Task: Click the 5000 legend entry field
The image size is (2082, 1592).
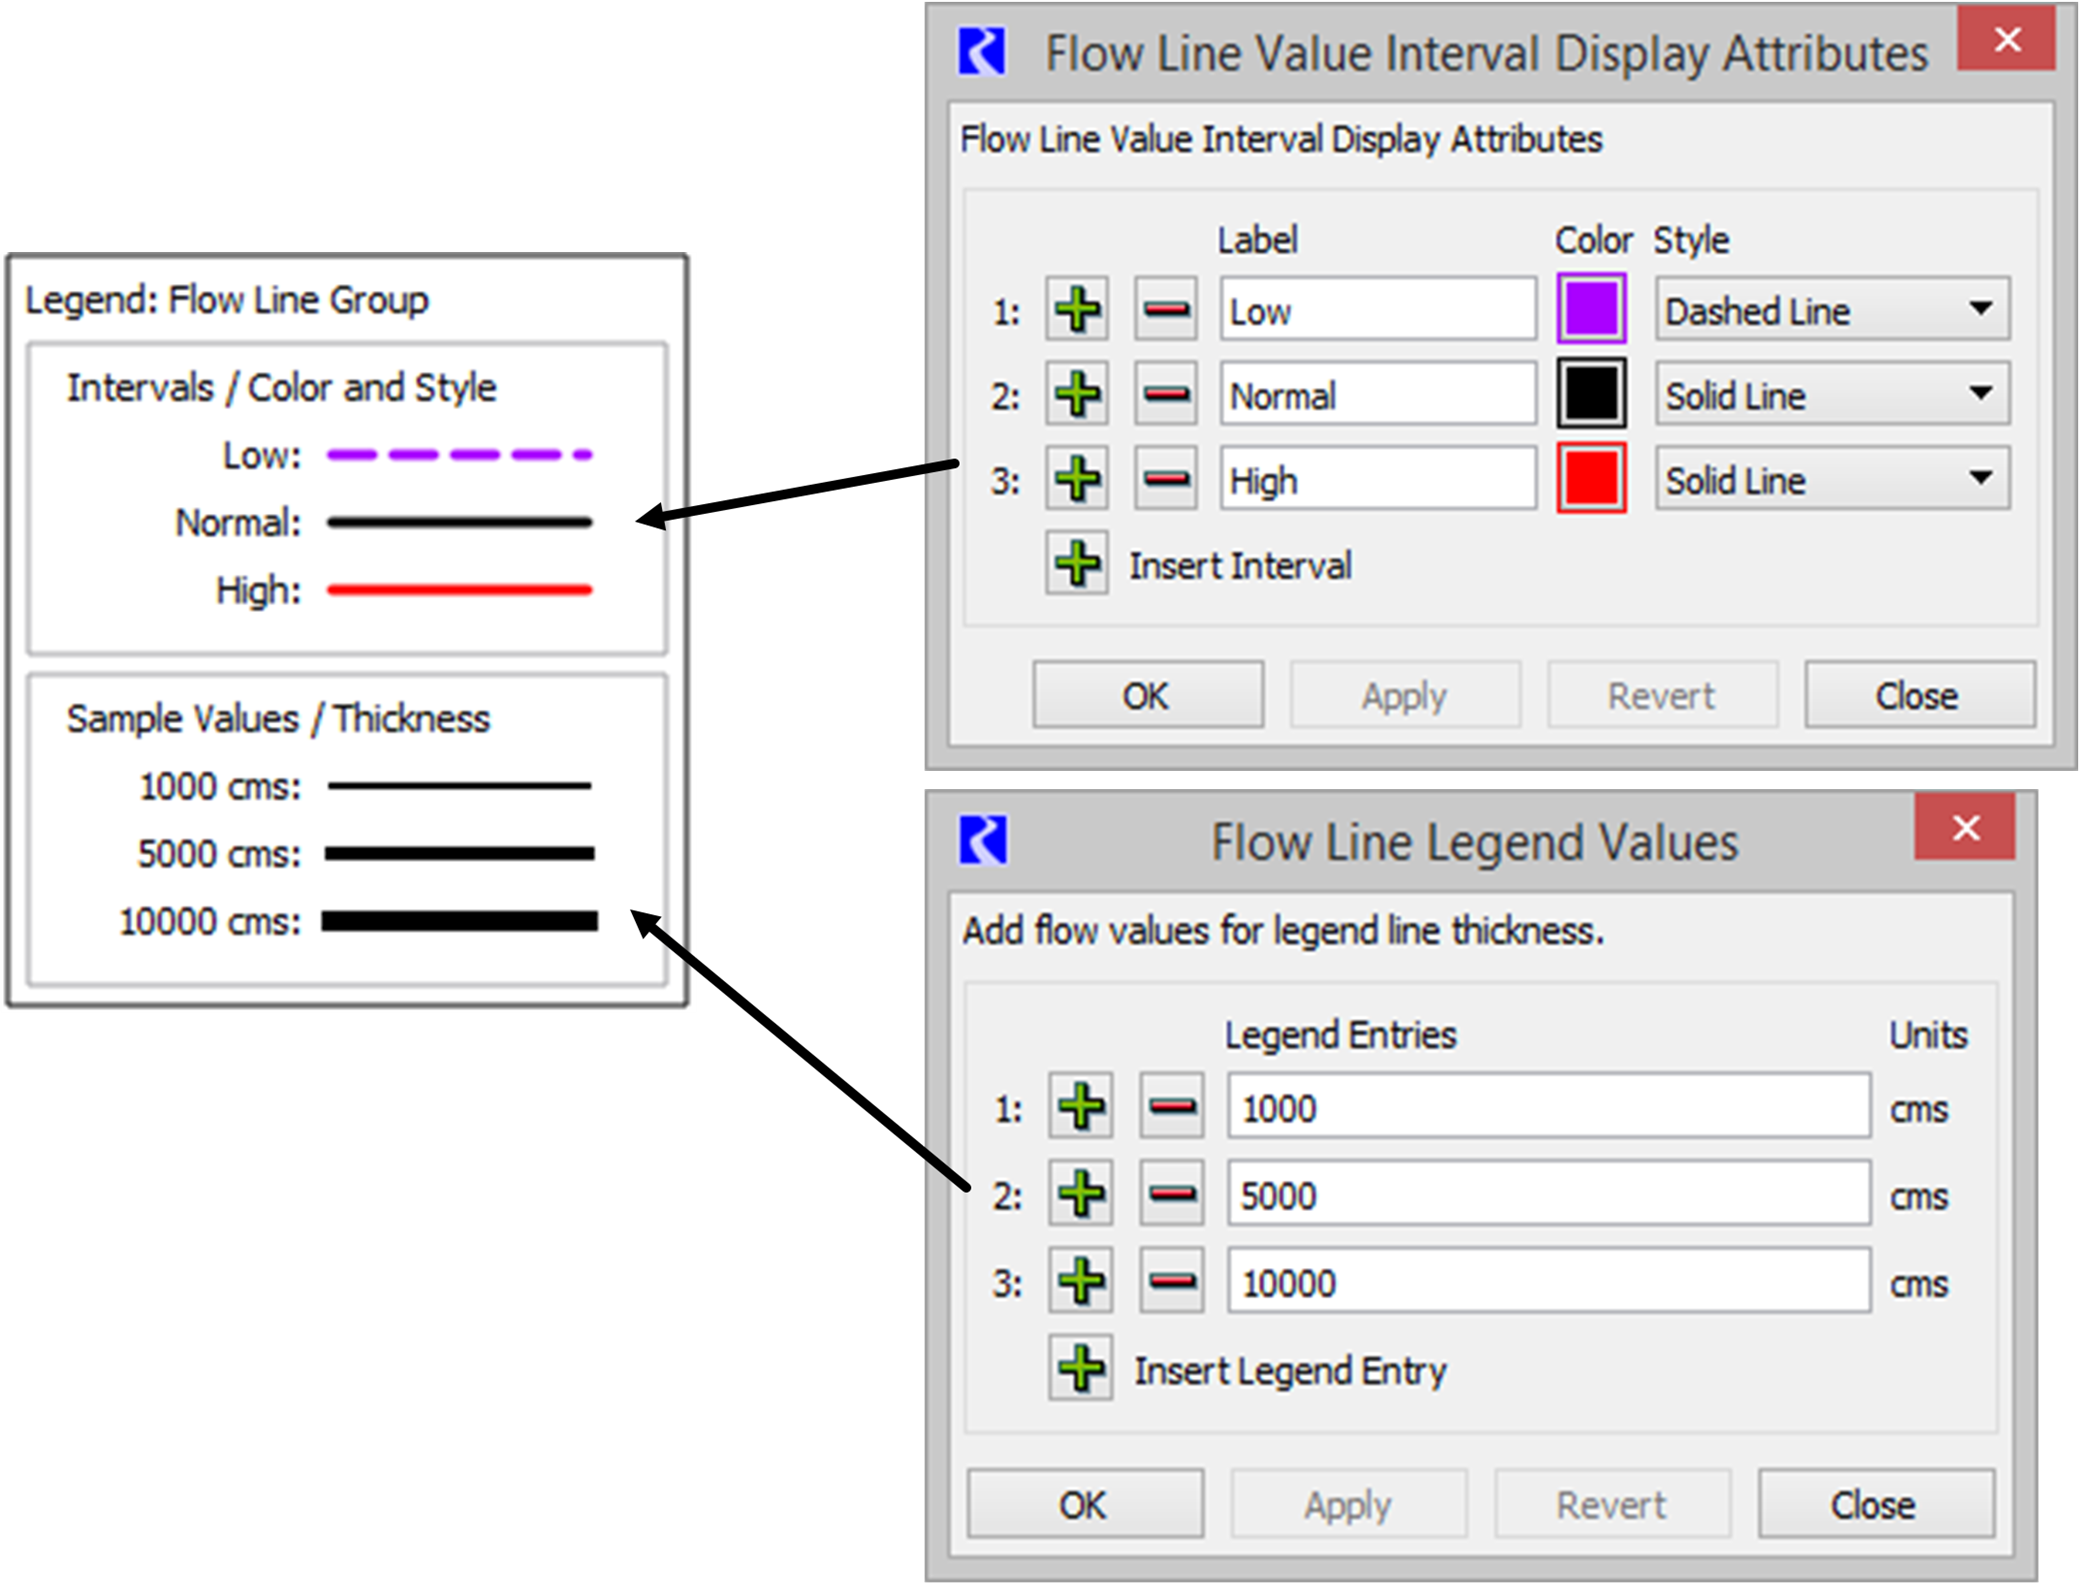Action: coord(1548,1194)
